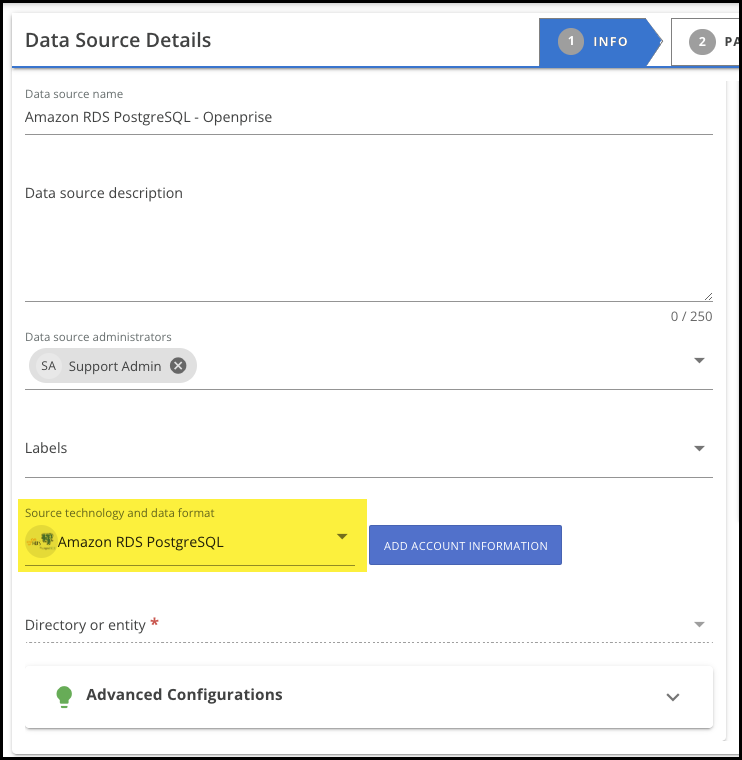The height and width of the screenshot is (760, 742).
Task: Click the green lightbulb Advanced Configurations icon
Action: (x=64, y=697)
